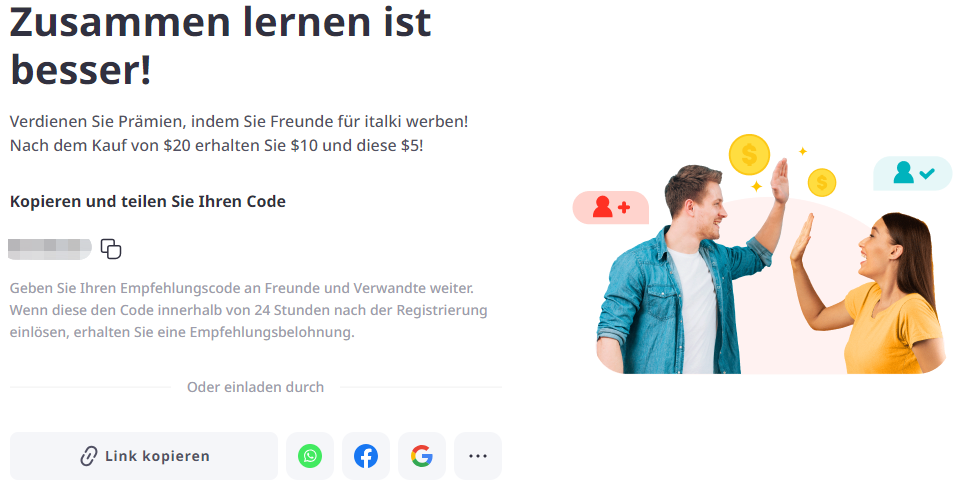The width and height of the screenshot is (960, 490).
Task: Click the Oder einladen durch divider text
Action: 255,387
